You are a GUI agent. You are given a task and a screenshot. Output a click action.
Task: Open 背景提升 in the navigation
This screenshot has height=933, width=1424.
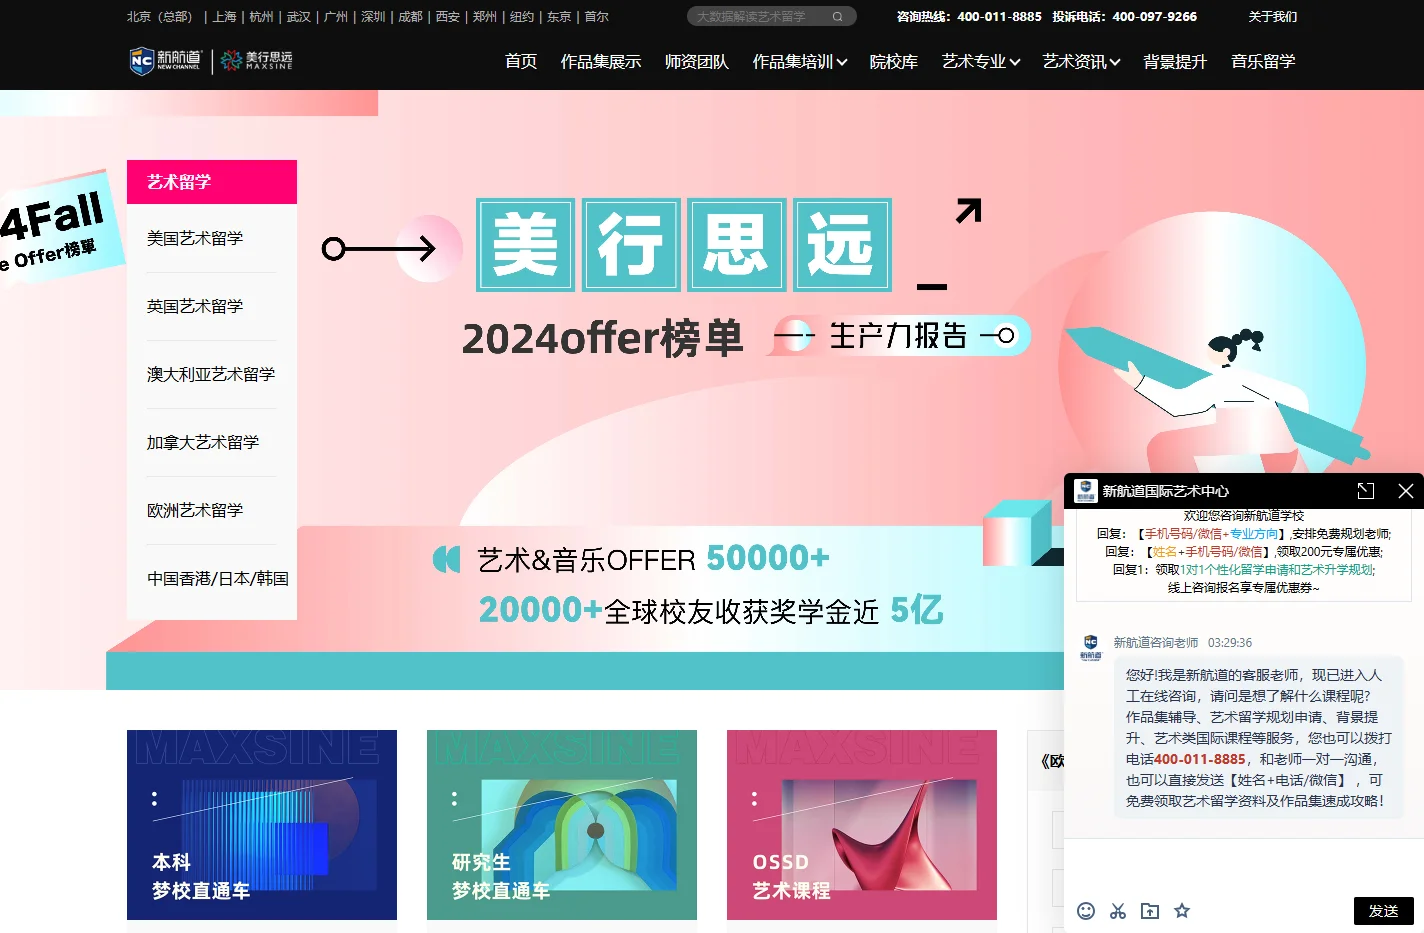point(1175,62)
